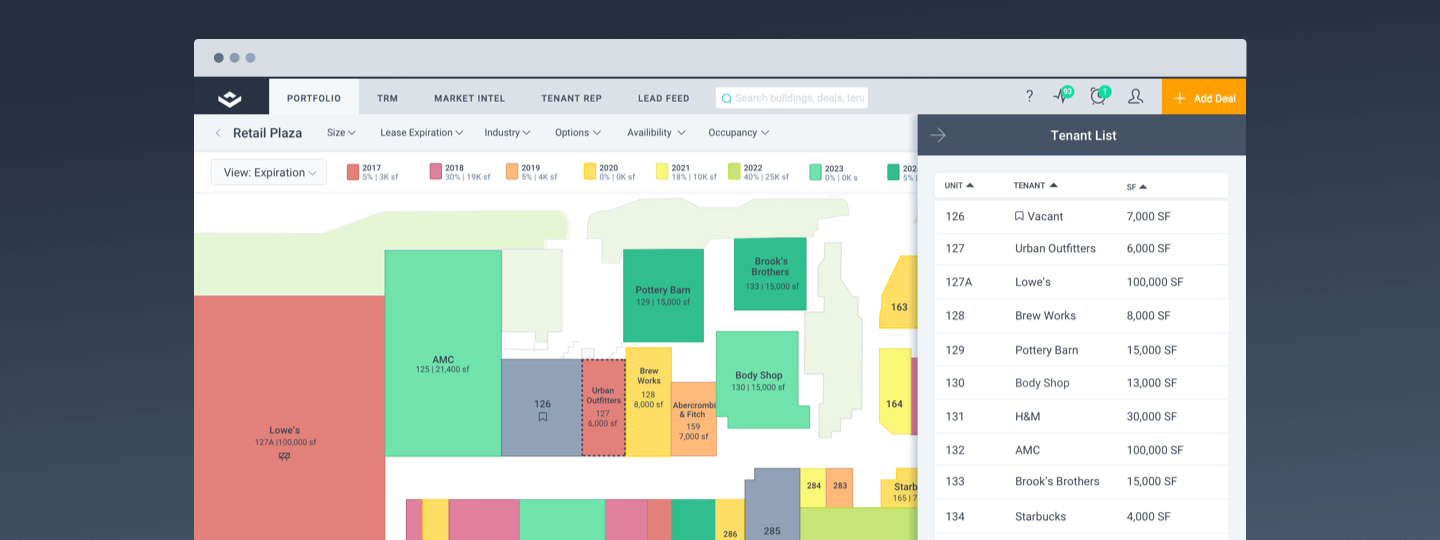Screen dimensions: 1440x540
Task: Click the search magnifier icon
Action: tap(726, 98)
